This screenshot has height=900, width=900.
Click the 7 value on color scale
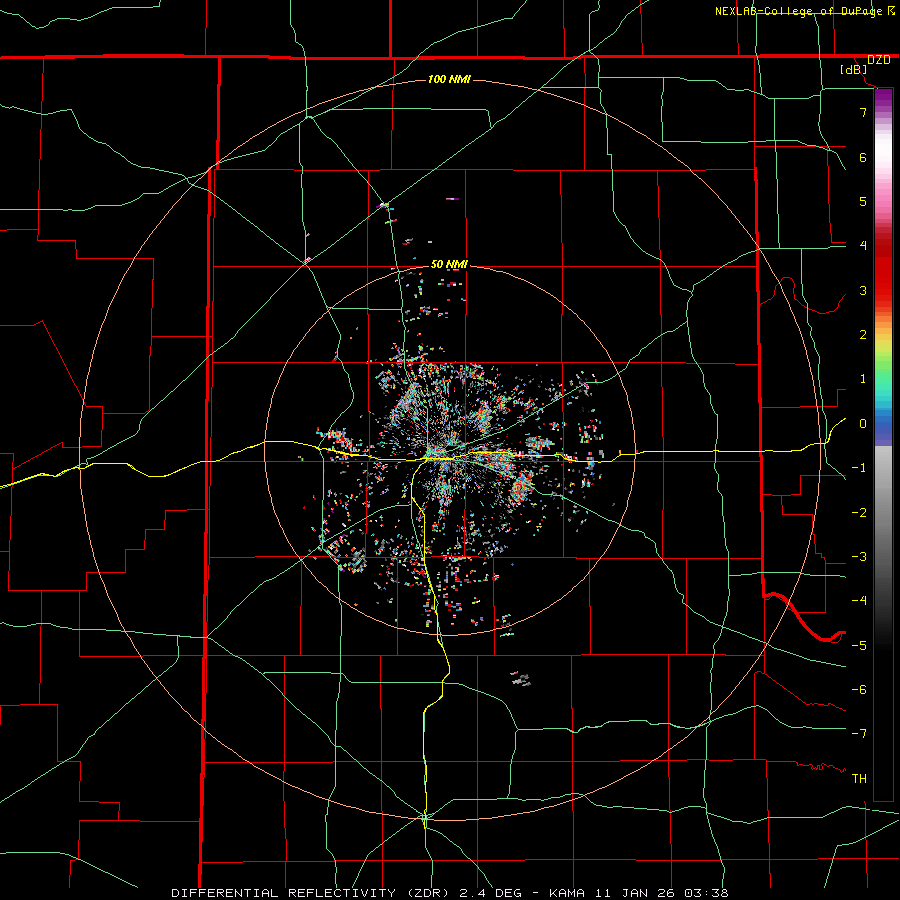863,112
